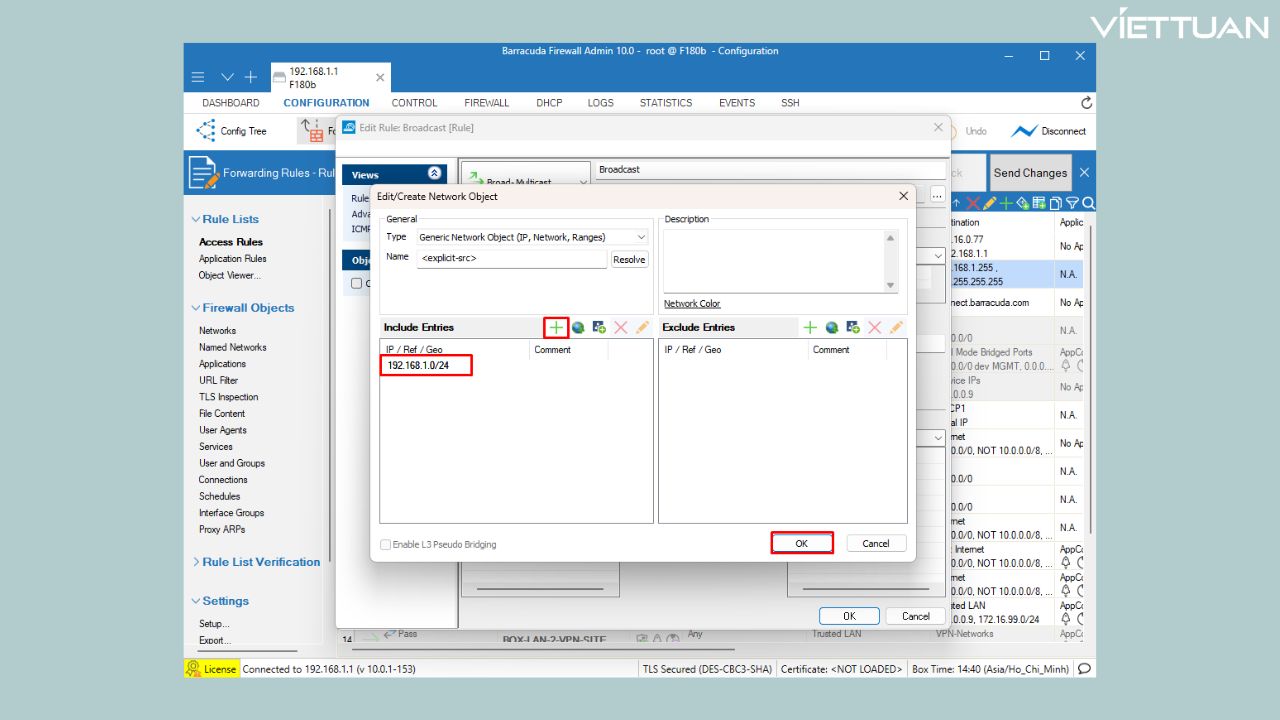Enable L3 Pseudo Bridging checkbox
Image resolution: width=1280 pixels, height=720 pixels.
coord(386,545)
